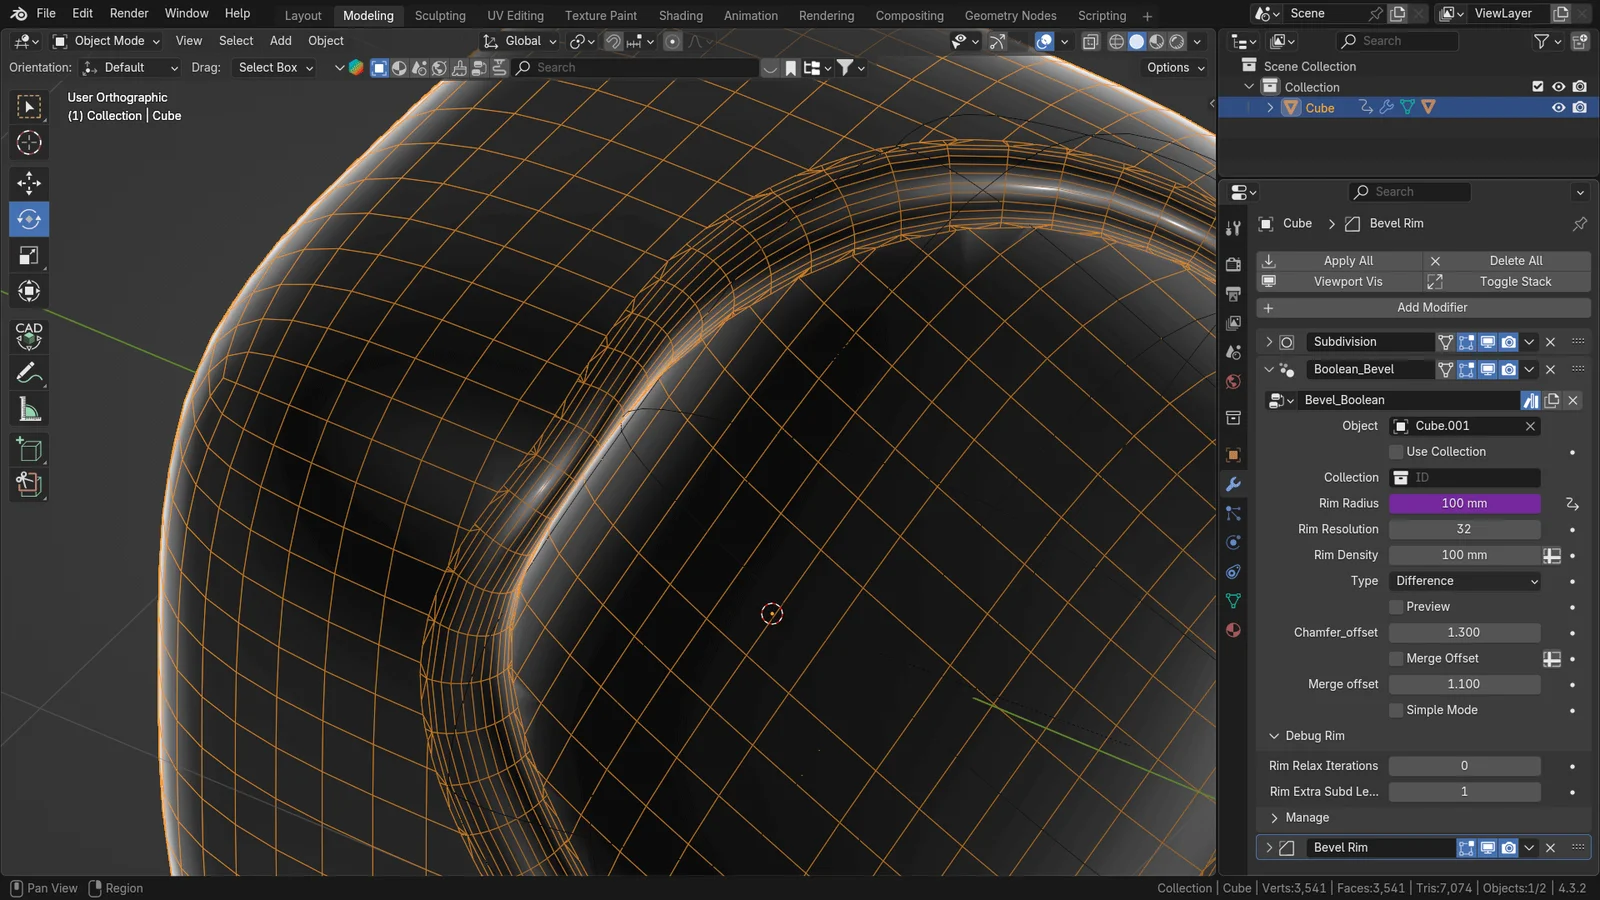The width and height of the screenshot is (1600, 900).
Task: Pick the Measure tool
Action: click(x=29, y=408)
